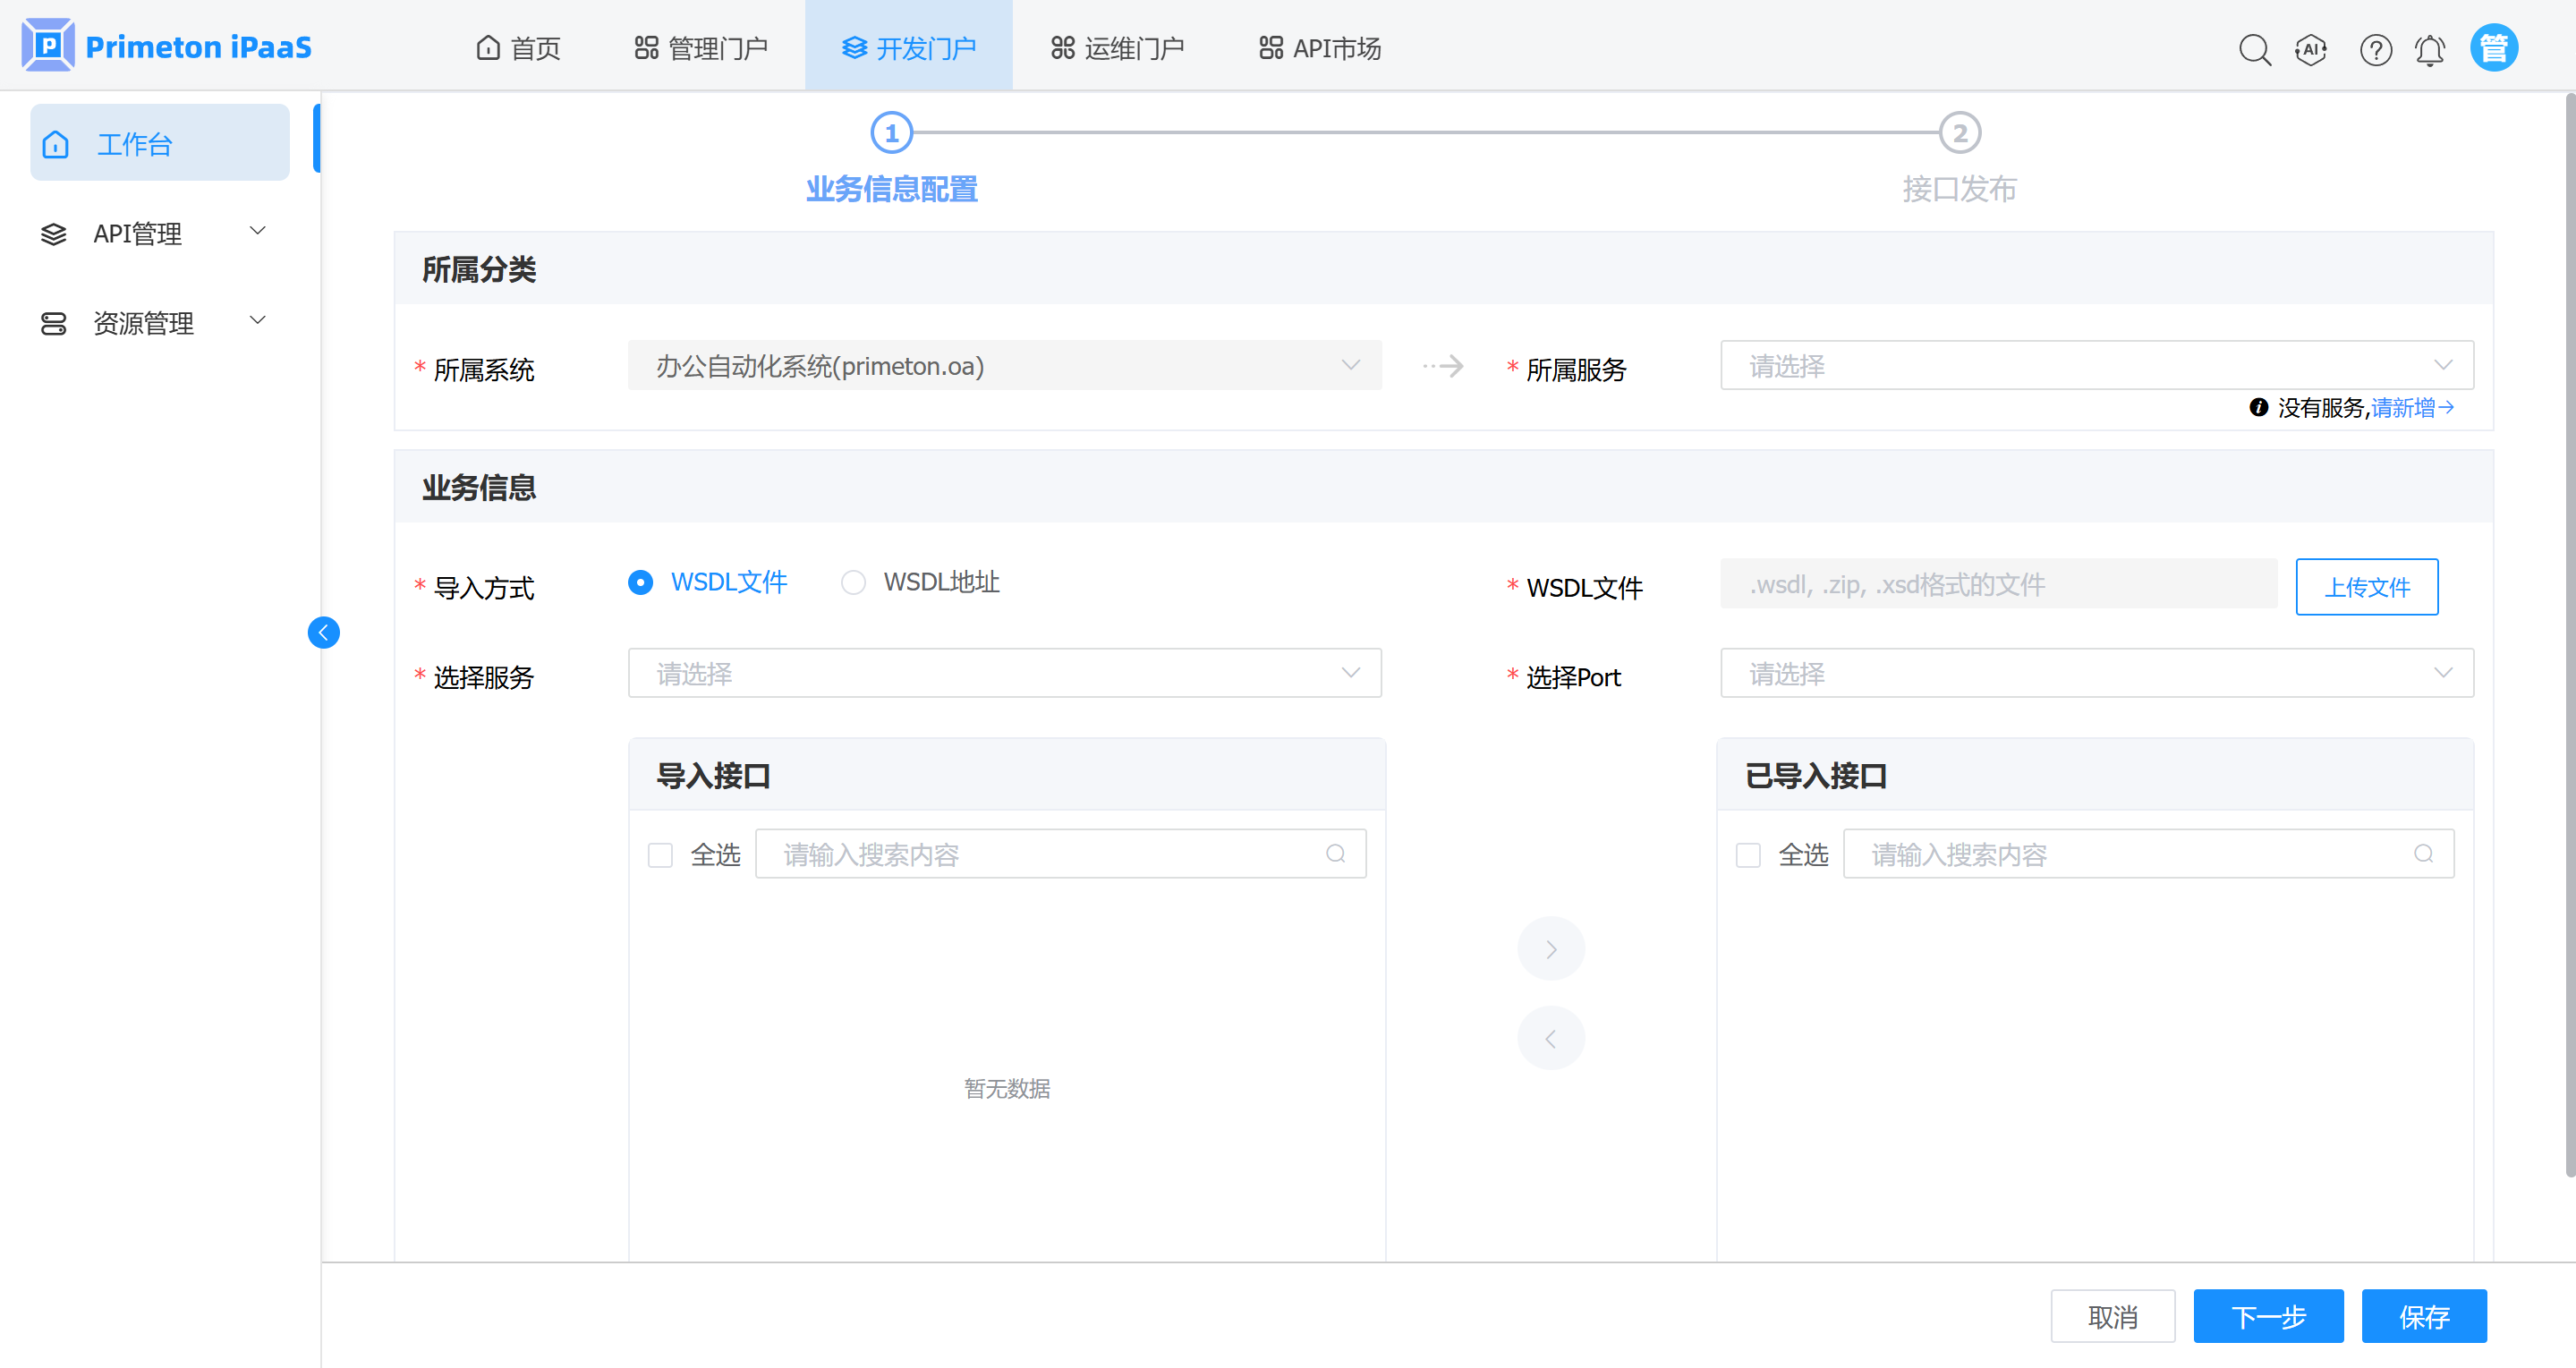The height and width of the screenshot is (1368, 2576).
Task: Open the API市场 tab
Action: click(1320, 48)
